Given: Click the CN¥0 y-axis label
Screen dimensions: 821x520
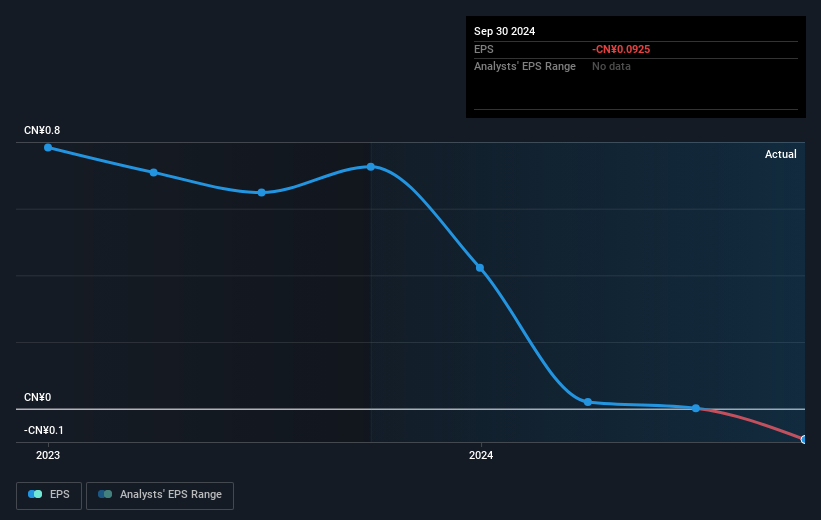Looking at the screenshot, I should coord(38,397).
